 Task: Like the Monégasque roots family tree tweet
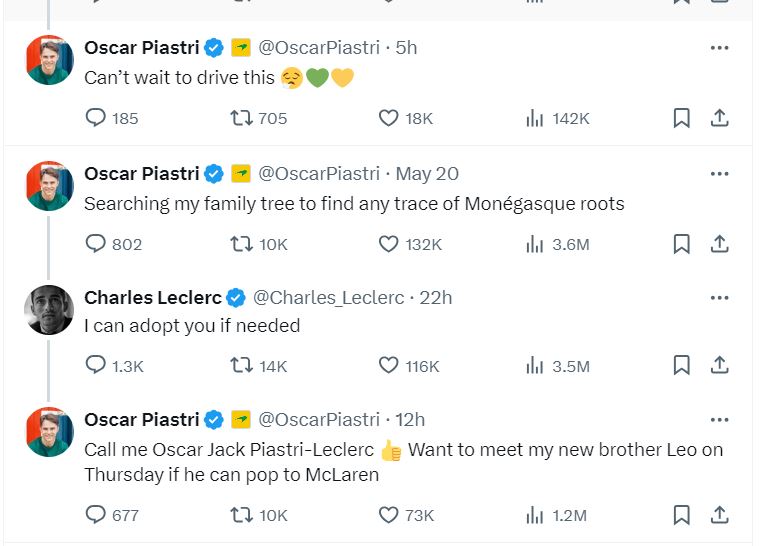coord(389,244)
